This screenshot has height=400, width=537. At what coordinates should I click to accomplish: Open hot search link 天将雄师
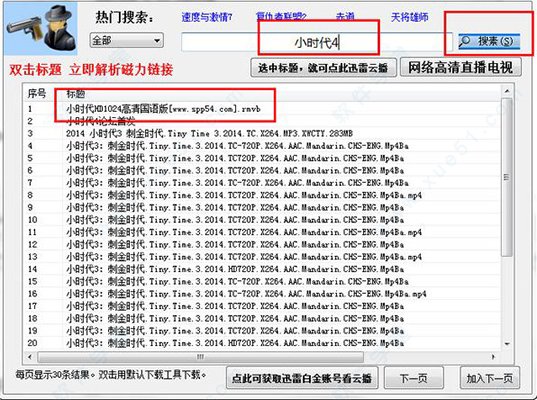410,17
